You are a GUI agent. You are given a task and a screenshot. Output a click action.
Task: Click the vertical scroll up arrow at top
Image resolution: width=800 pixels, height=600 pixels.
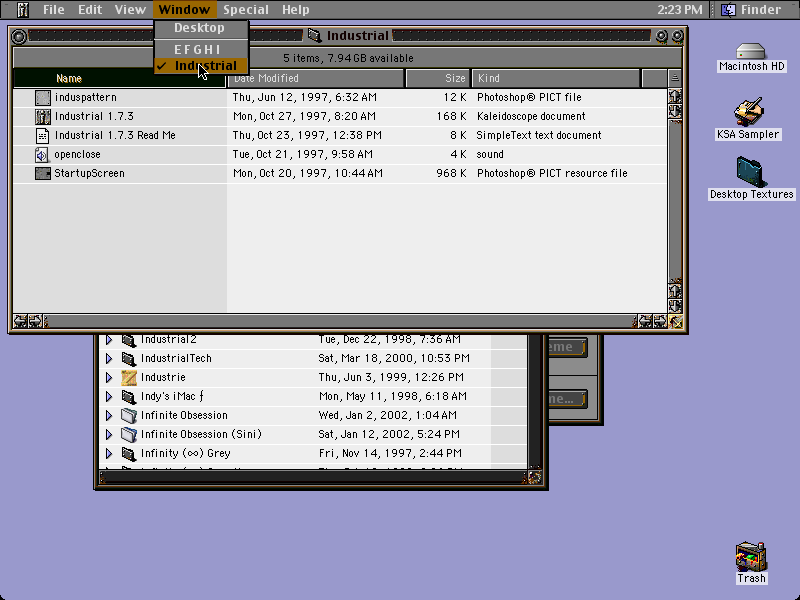point(674,95)
